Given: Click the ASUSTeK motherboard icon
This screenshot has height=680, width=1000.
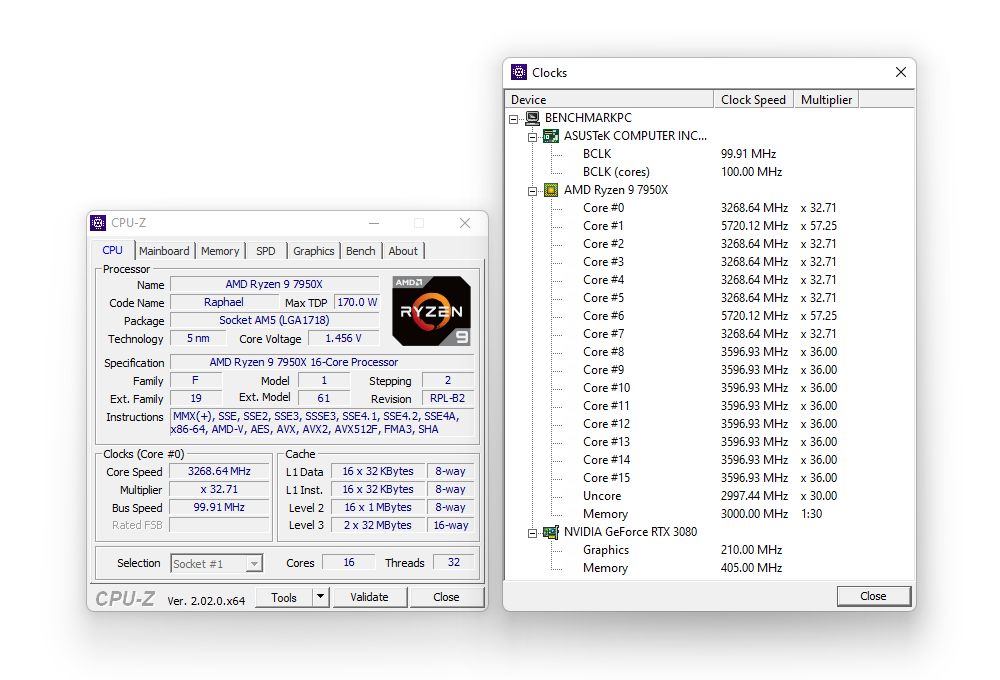Looking at the screenshot, I should 550,136.
